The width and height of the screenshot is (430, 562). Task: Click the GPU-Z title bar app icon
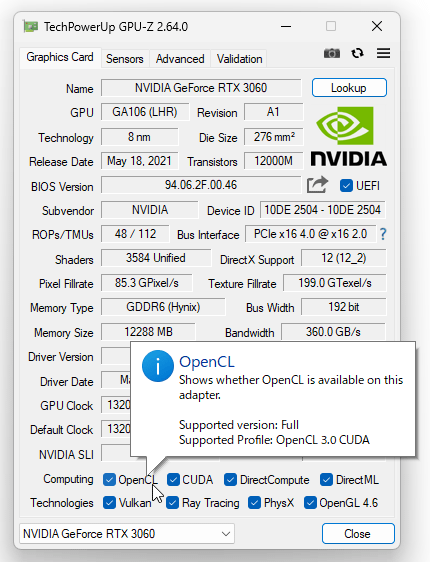[x=30, y=27]
